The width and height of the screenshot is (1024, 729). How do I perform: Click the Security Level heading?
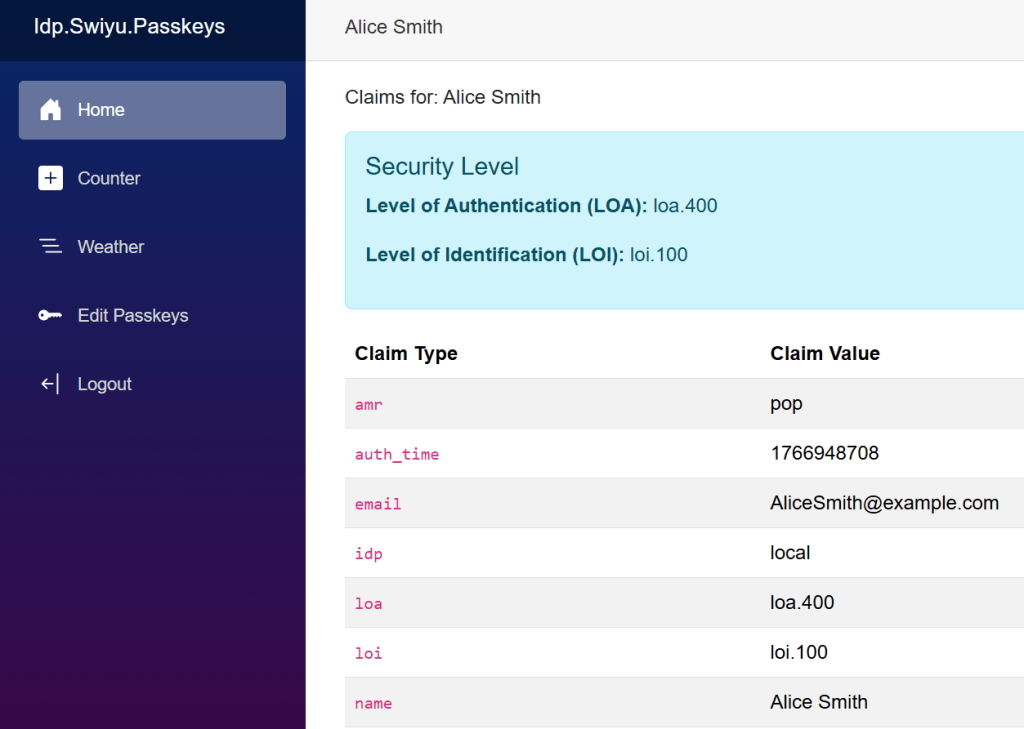pyautogui.click(x=442, y=166)
